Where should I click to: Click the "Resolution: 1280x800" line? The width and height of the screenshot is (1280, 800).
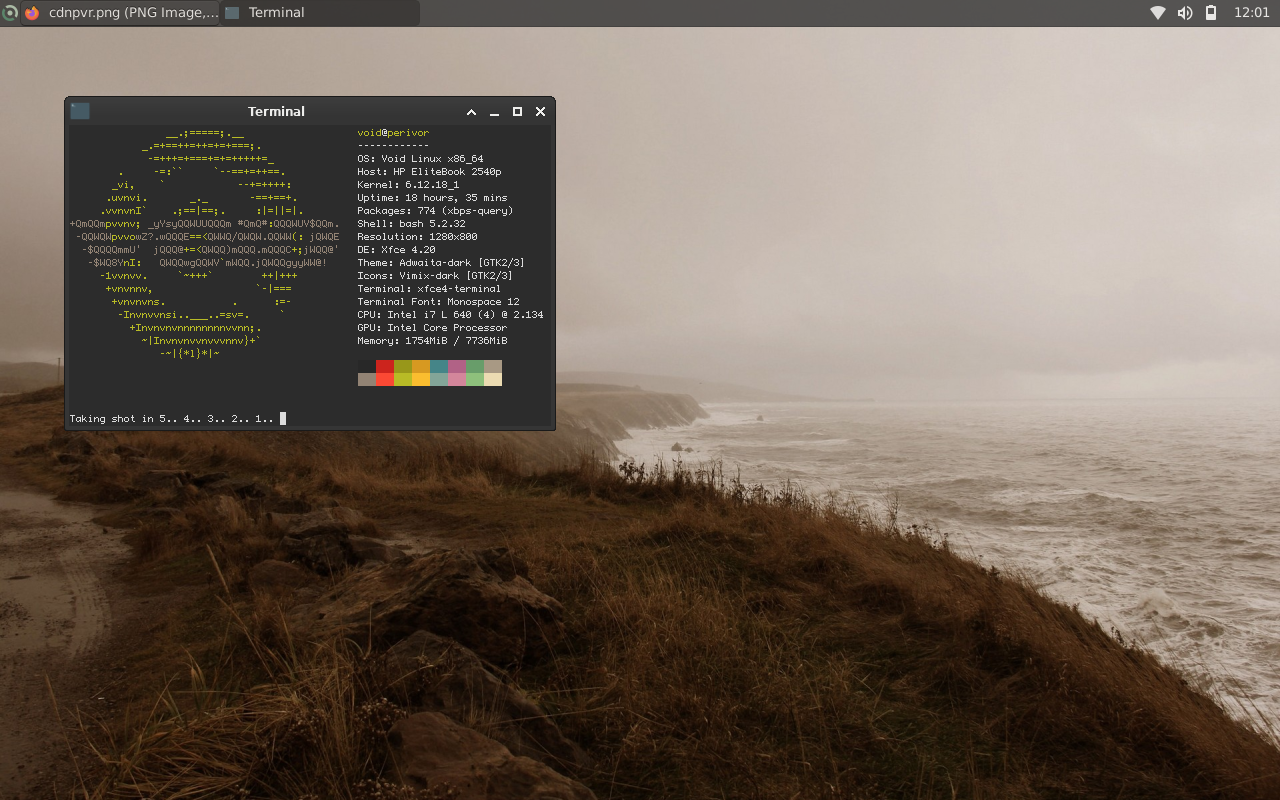(417, 237)
